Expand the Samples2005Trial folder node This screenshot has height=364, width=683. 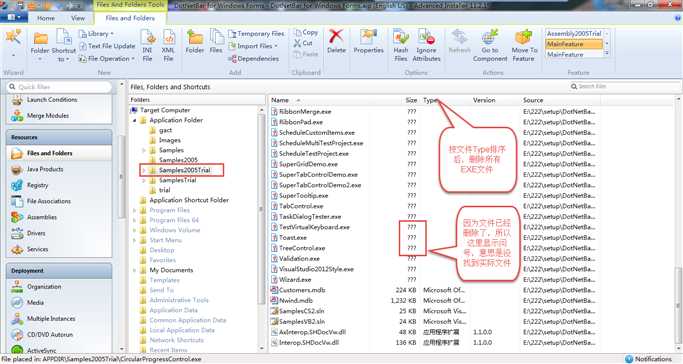click(144, 170)
